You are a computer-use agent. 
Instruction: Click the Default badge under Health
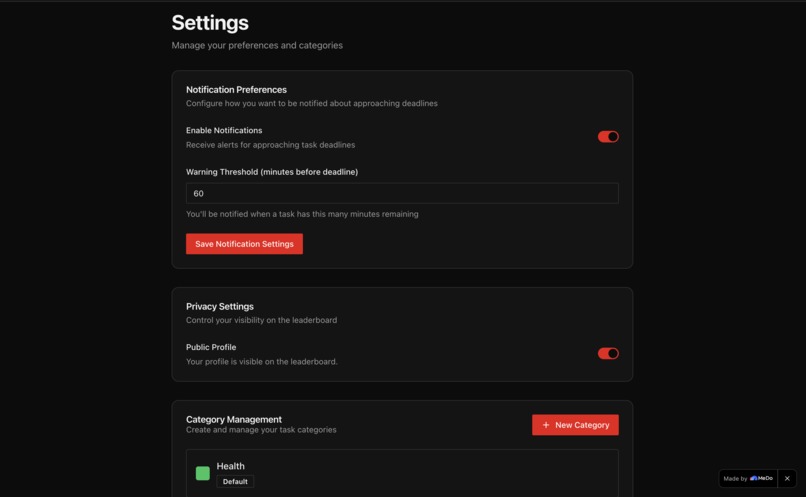(x=235, y=482)
